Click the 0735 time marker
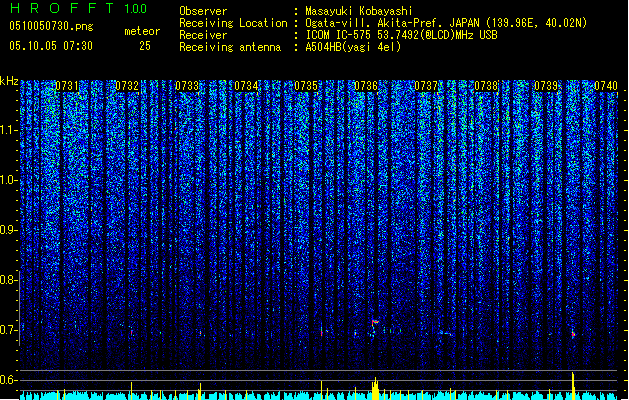This screenshot has height=400, width=629. tap(306, 86)
